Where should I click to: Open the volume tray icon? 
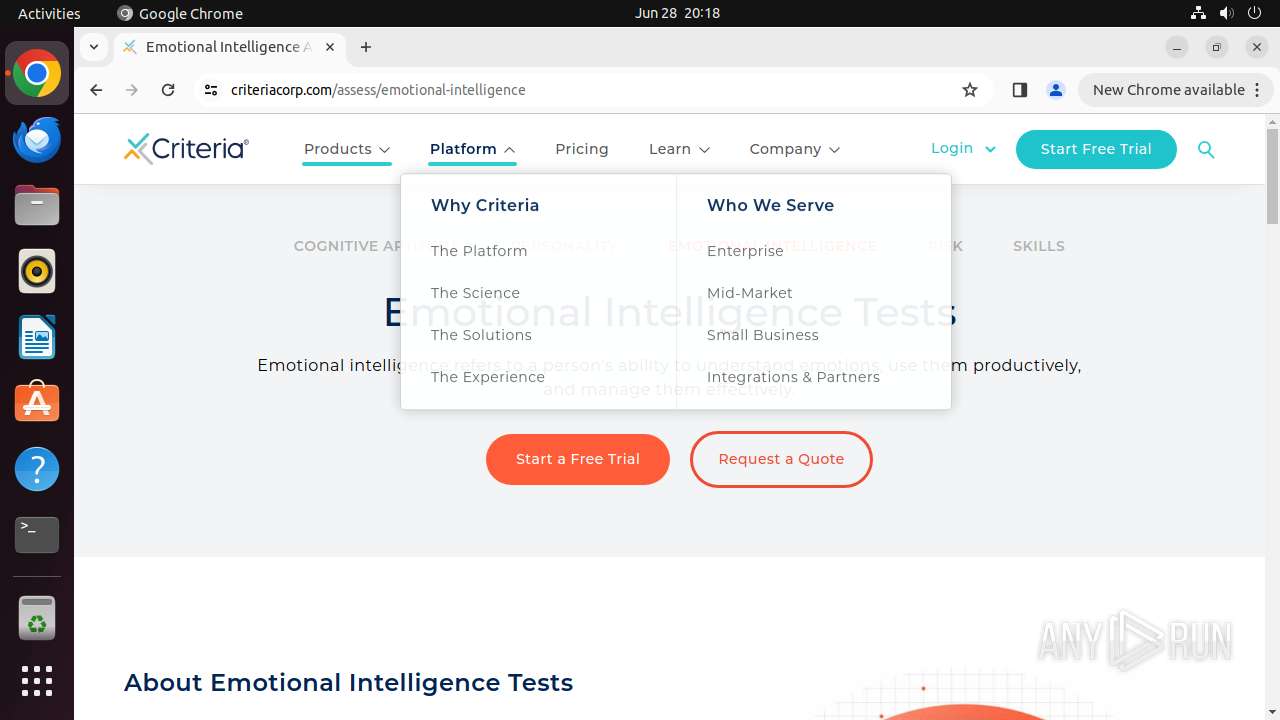tap(1226, 13)
